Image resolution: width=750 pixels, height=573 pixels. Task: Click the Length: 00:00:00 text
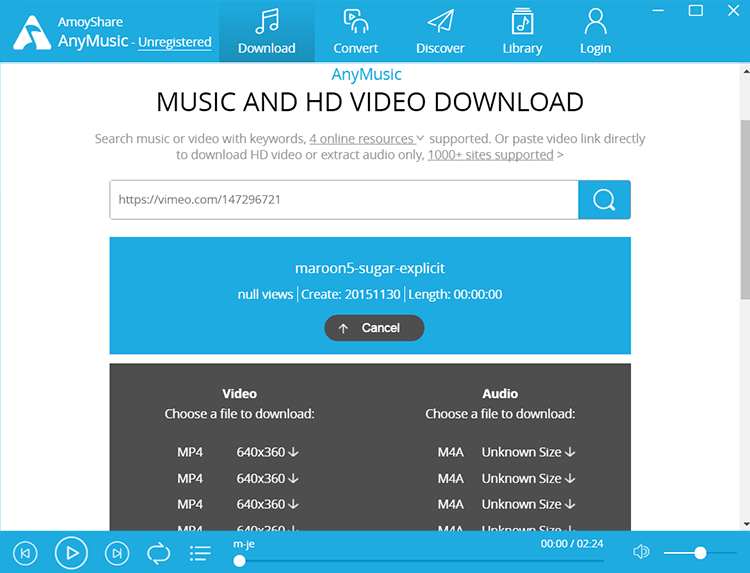point(455,294)
